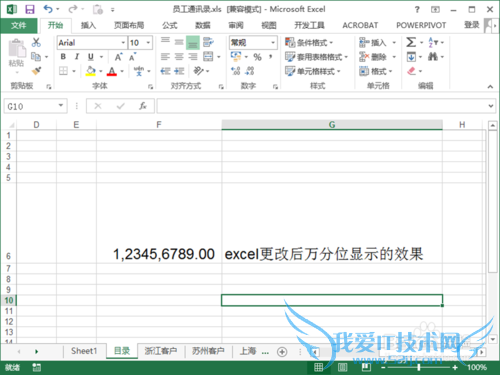Click the Wrap Text icon
The height and width of the screenshot is (375, 500).
coord(208,42)
